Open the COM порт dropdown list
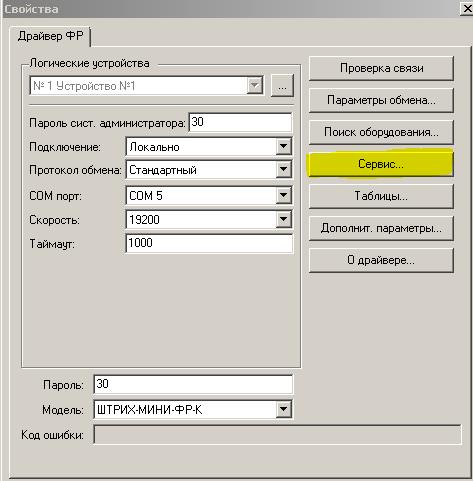Screen dimensions: 473x481 tap(283, 195)
